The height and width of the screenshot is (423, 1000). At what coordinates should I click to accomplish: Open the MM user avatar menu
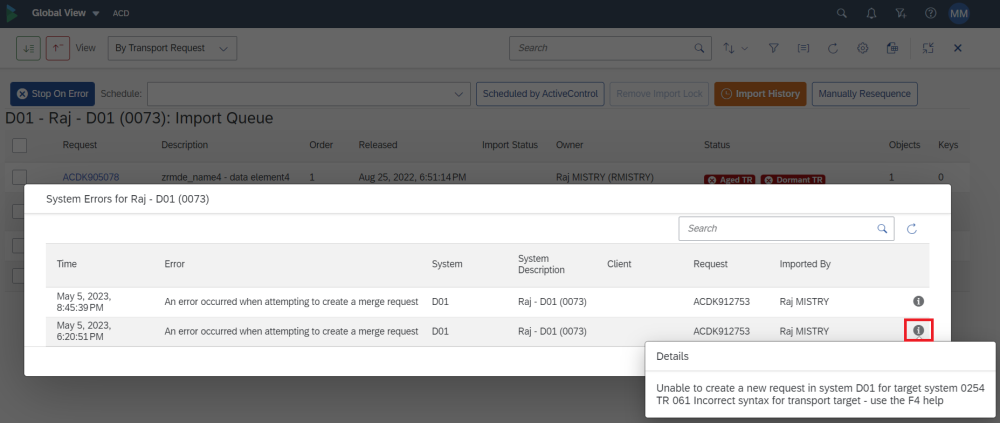click(959, 14)
